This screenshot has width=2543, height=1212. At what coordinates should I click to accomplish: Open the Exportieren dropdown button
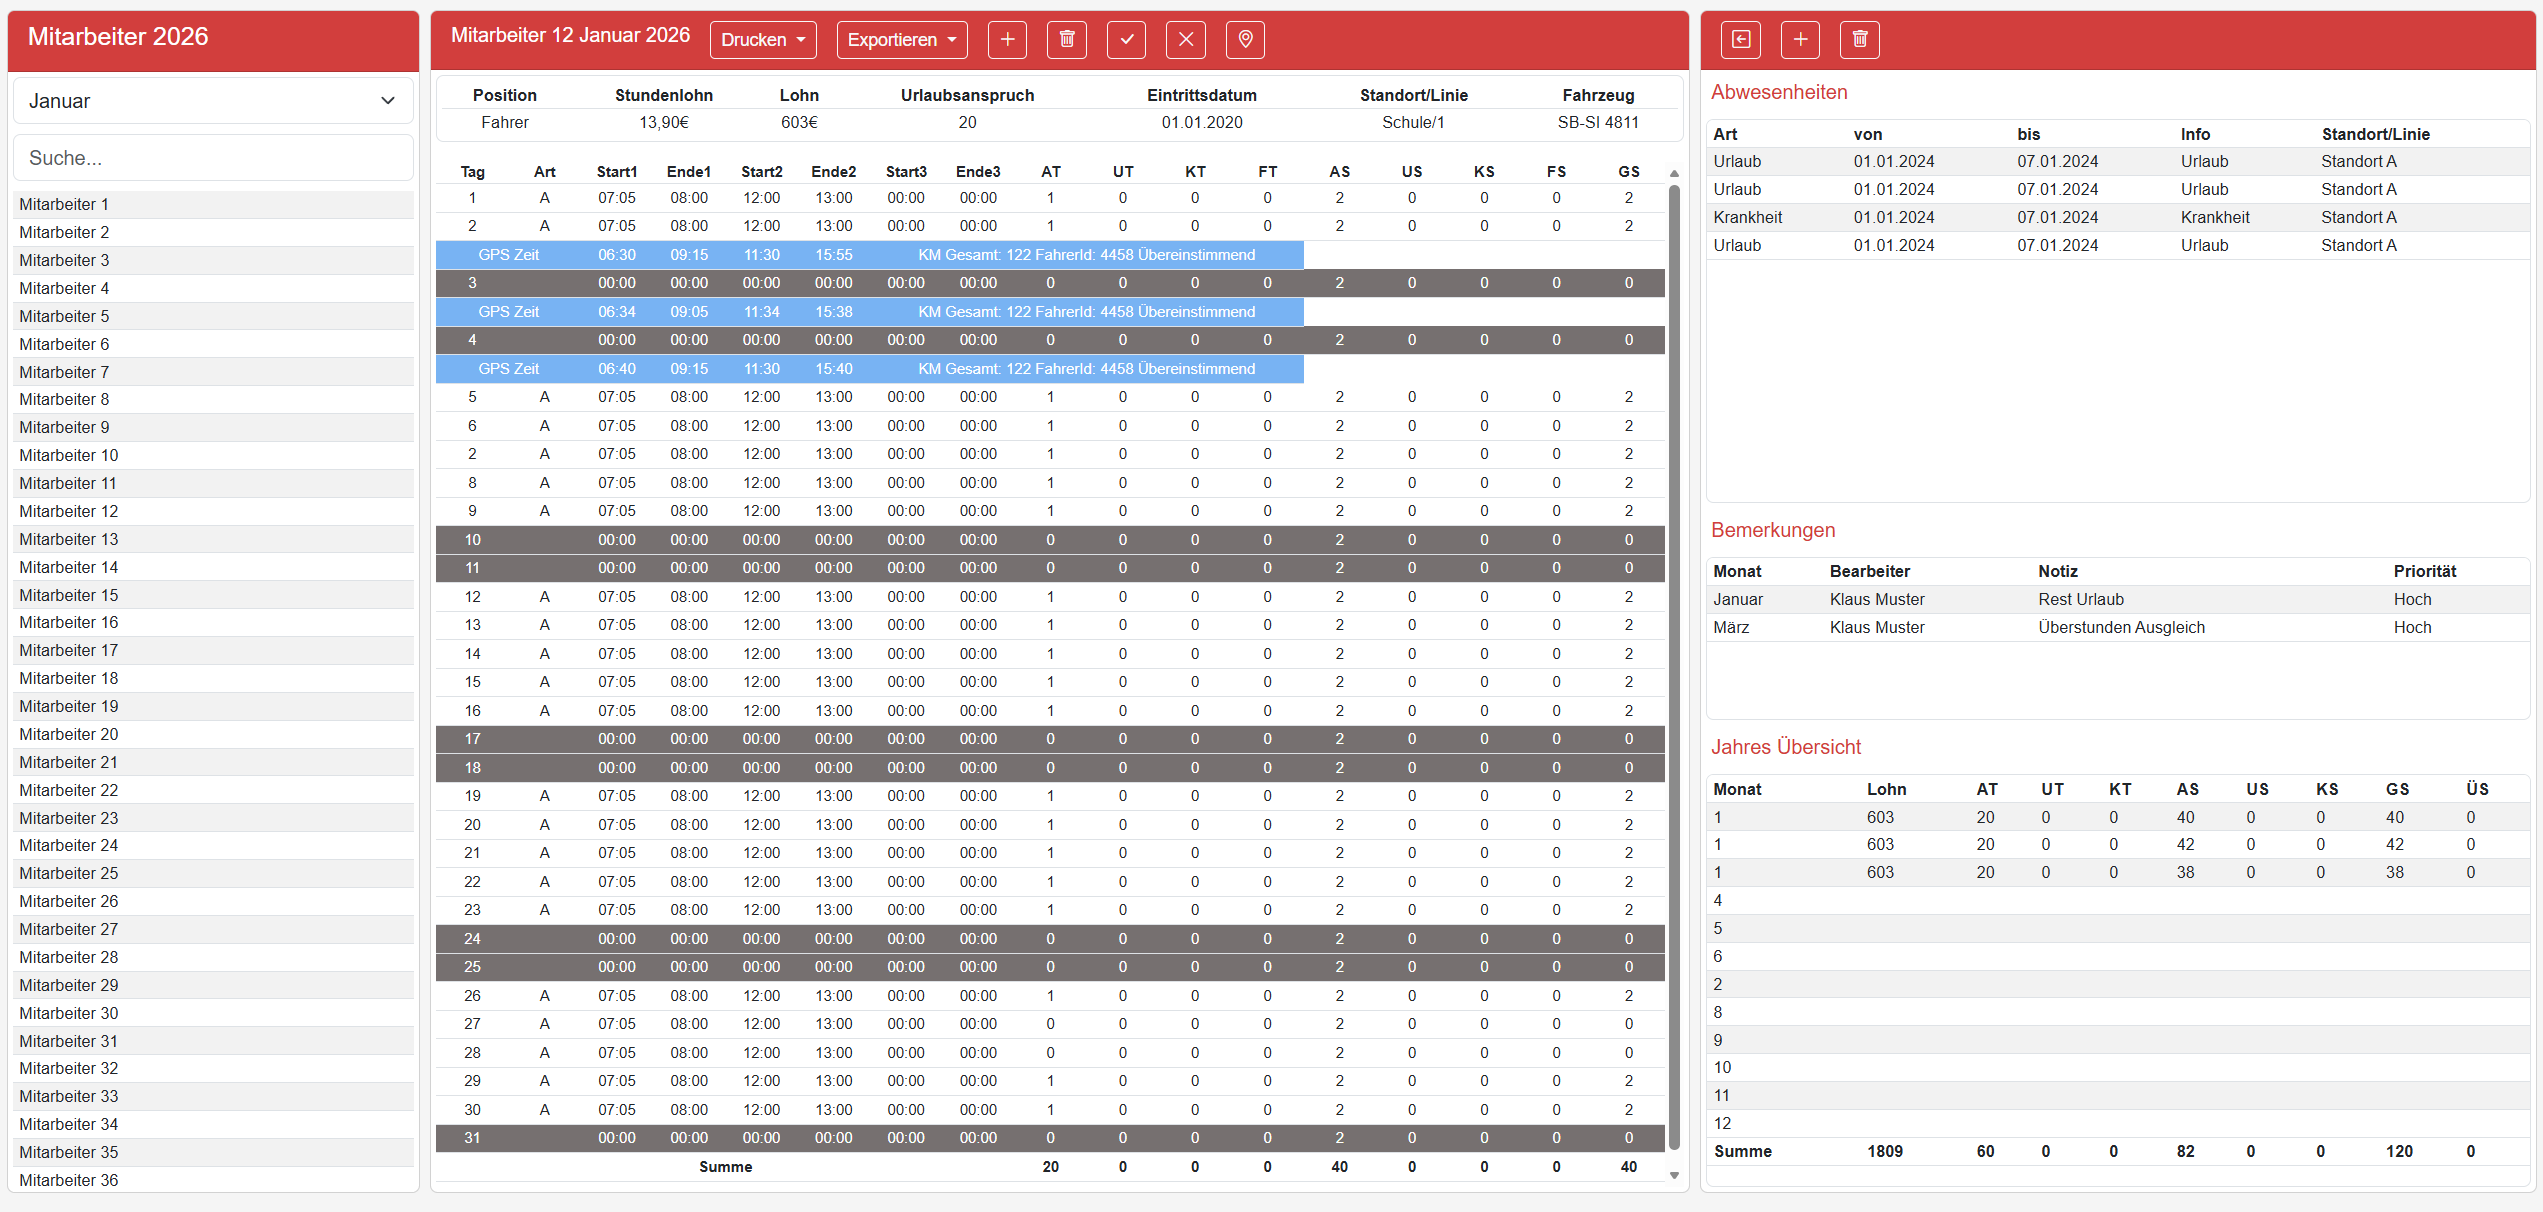pos(902,40)
